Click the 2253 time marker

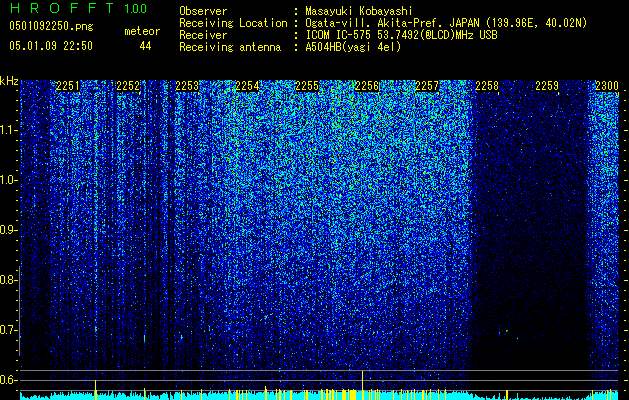click(187, 86)
